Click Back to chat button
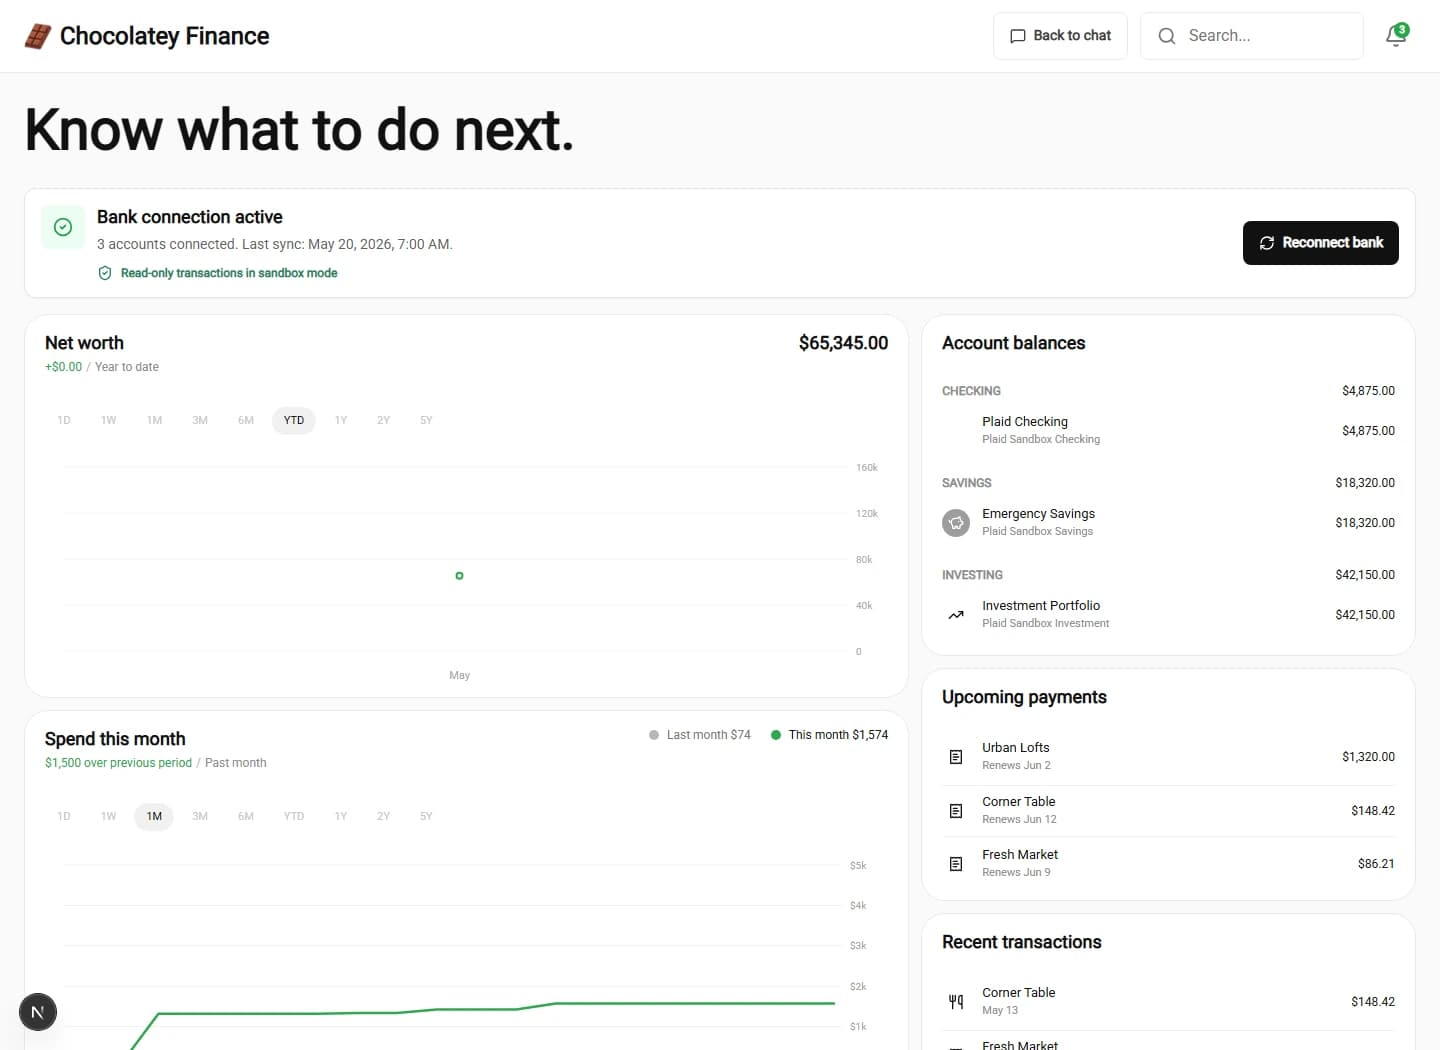Screen dimensions: 1440x1050 pyautogui.click(x=1060, y=36)
